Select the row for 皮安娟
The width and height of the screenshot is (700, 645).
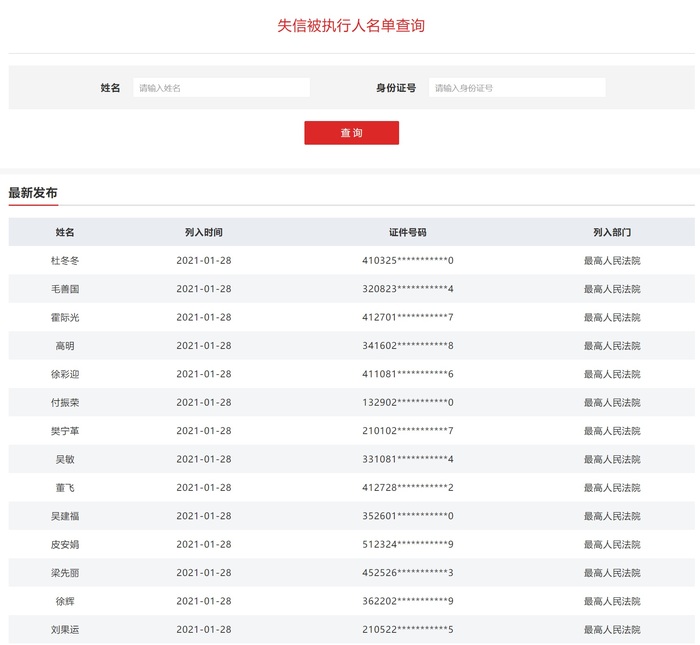click(65, 544)
